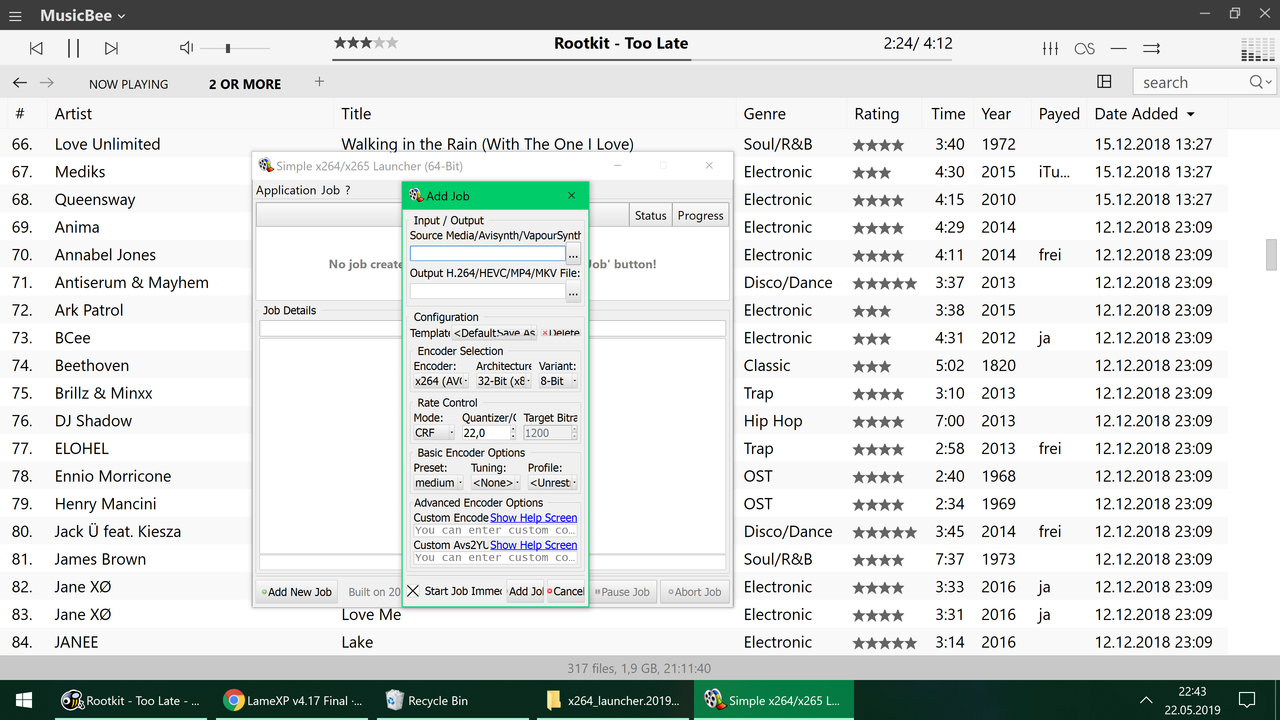Click the Output file input field
1280x720 pixels.
(487, 292)
